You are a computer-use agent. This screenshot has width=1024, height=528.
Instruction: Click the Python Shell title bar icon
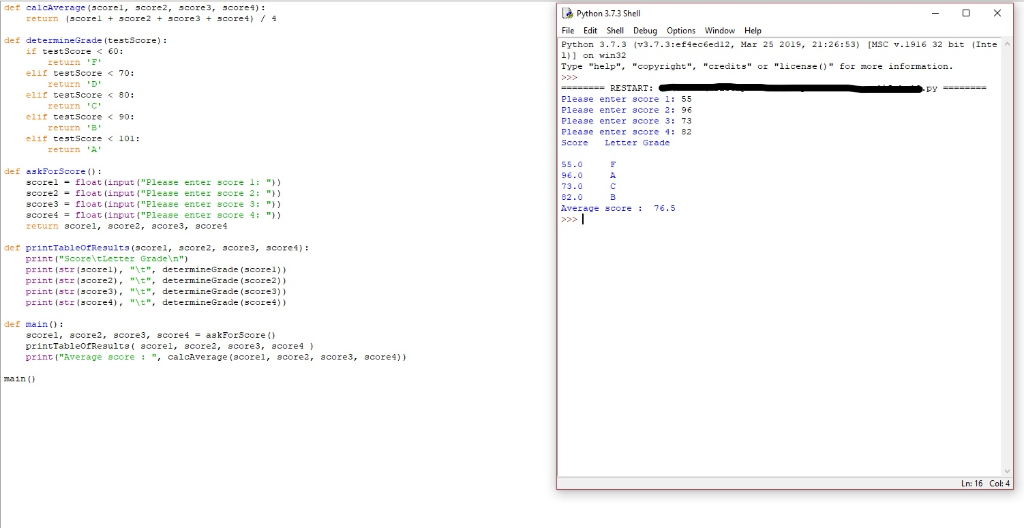pyautogui.click(x=568, y=13)
